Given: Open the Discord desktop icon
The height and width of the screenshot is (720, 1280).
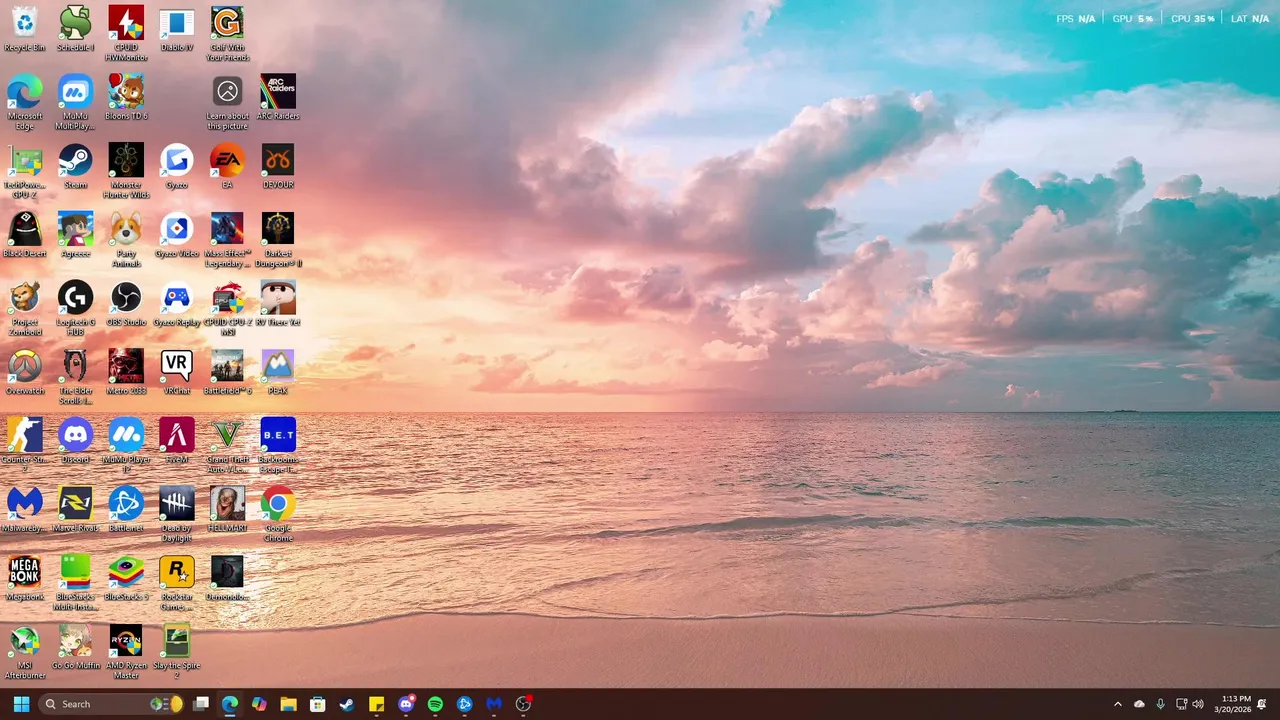Looking at the screenshot, I should [75, 441].
